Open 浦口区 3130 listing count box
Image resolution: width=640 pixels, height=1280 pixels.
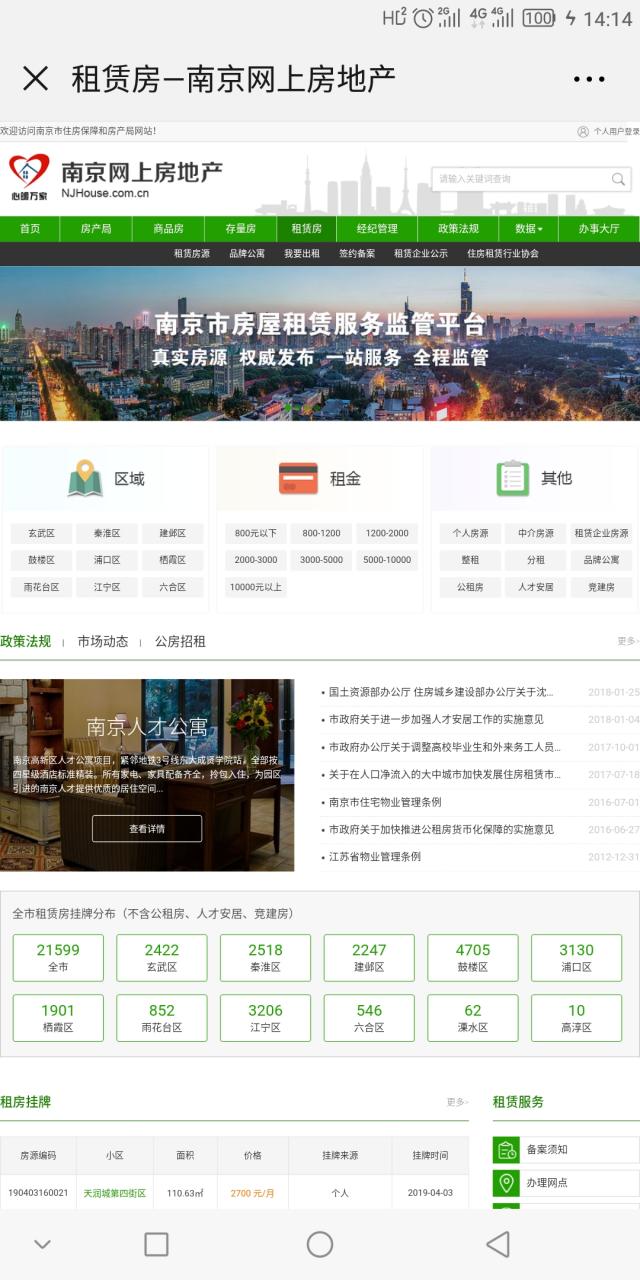click(x=576, y=958)
